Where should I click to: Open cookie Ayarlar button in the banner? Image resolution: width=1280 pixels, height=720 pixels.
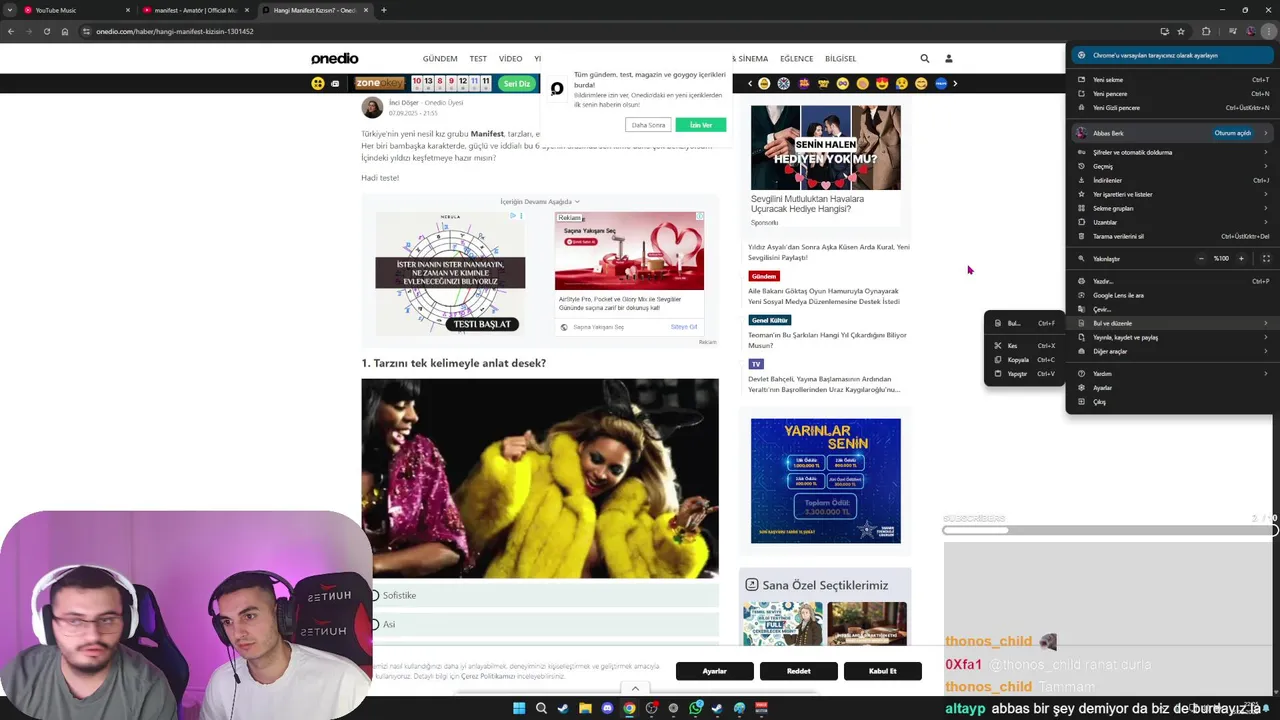coord(715,671)
